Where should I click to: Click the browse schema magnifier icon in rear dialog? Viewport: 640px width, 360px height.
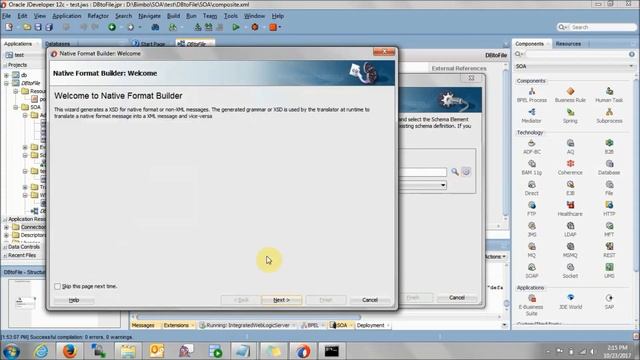[x=455, y=172]
